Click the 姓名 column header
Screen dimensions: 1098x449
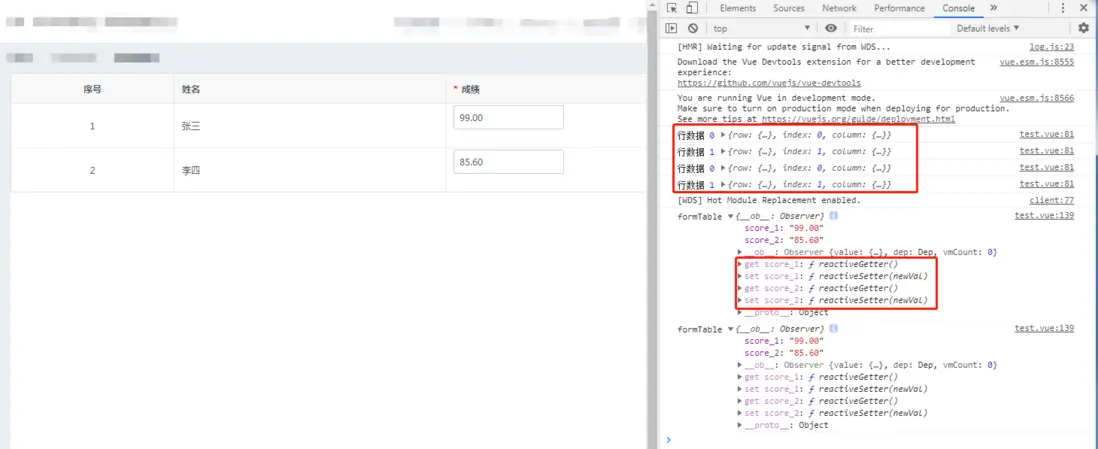(310, 89)
